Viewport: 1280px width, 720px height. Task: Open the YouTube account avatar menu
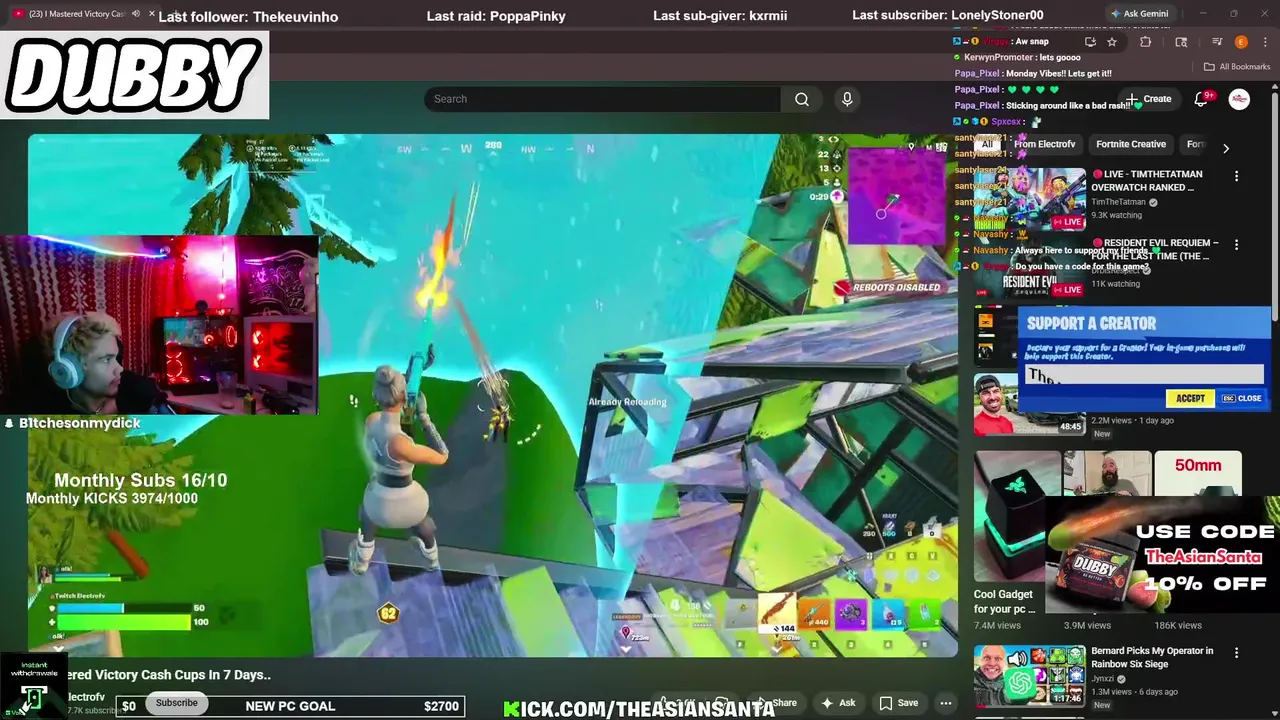[1239, 99]
